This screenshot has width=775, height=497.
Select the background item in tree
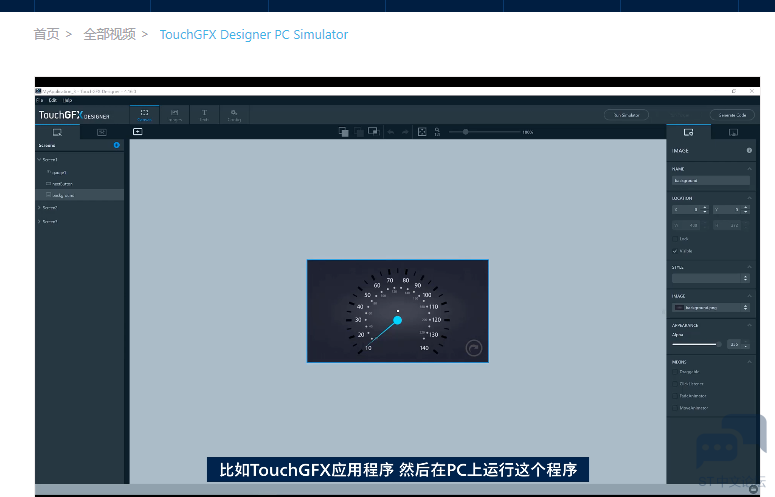point(80,195)
